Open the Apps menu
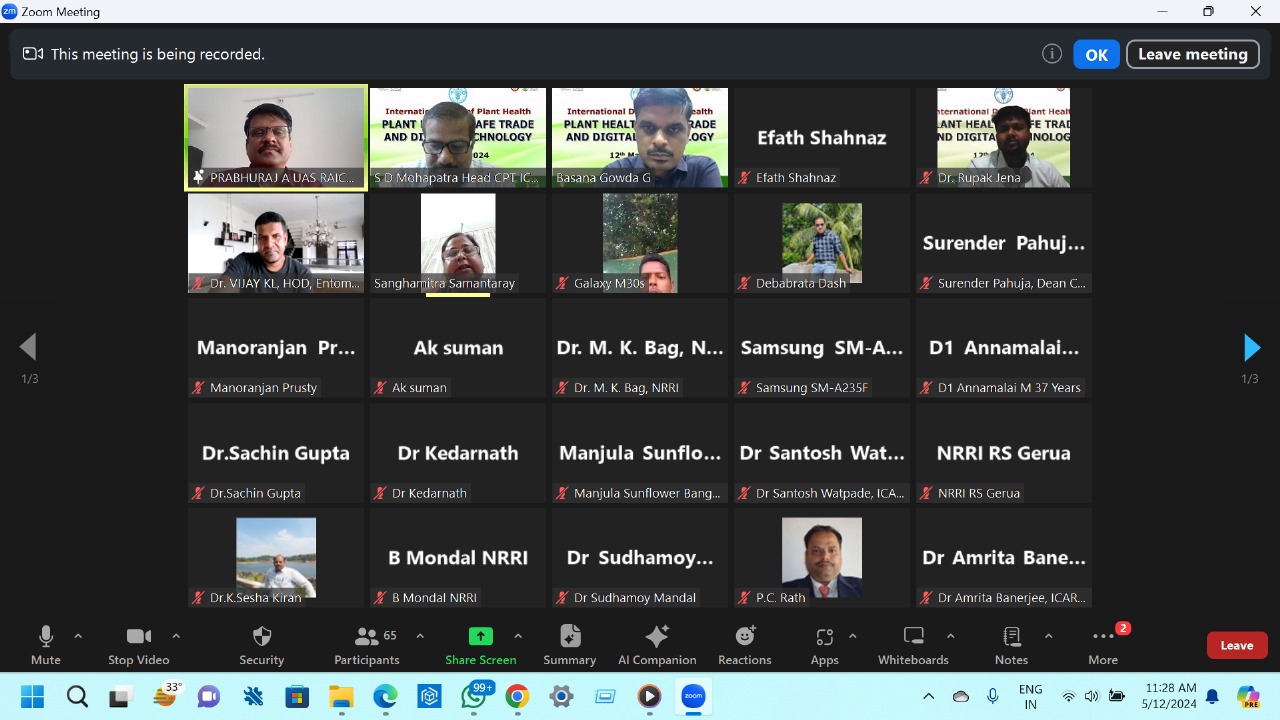This screenshot has height=720, width=1280. [824, 645]
